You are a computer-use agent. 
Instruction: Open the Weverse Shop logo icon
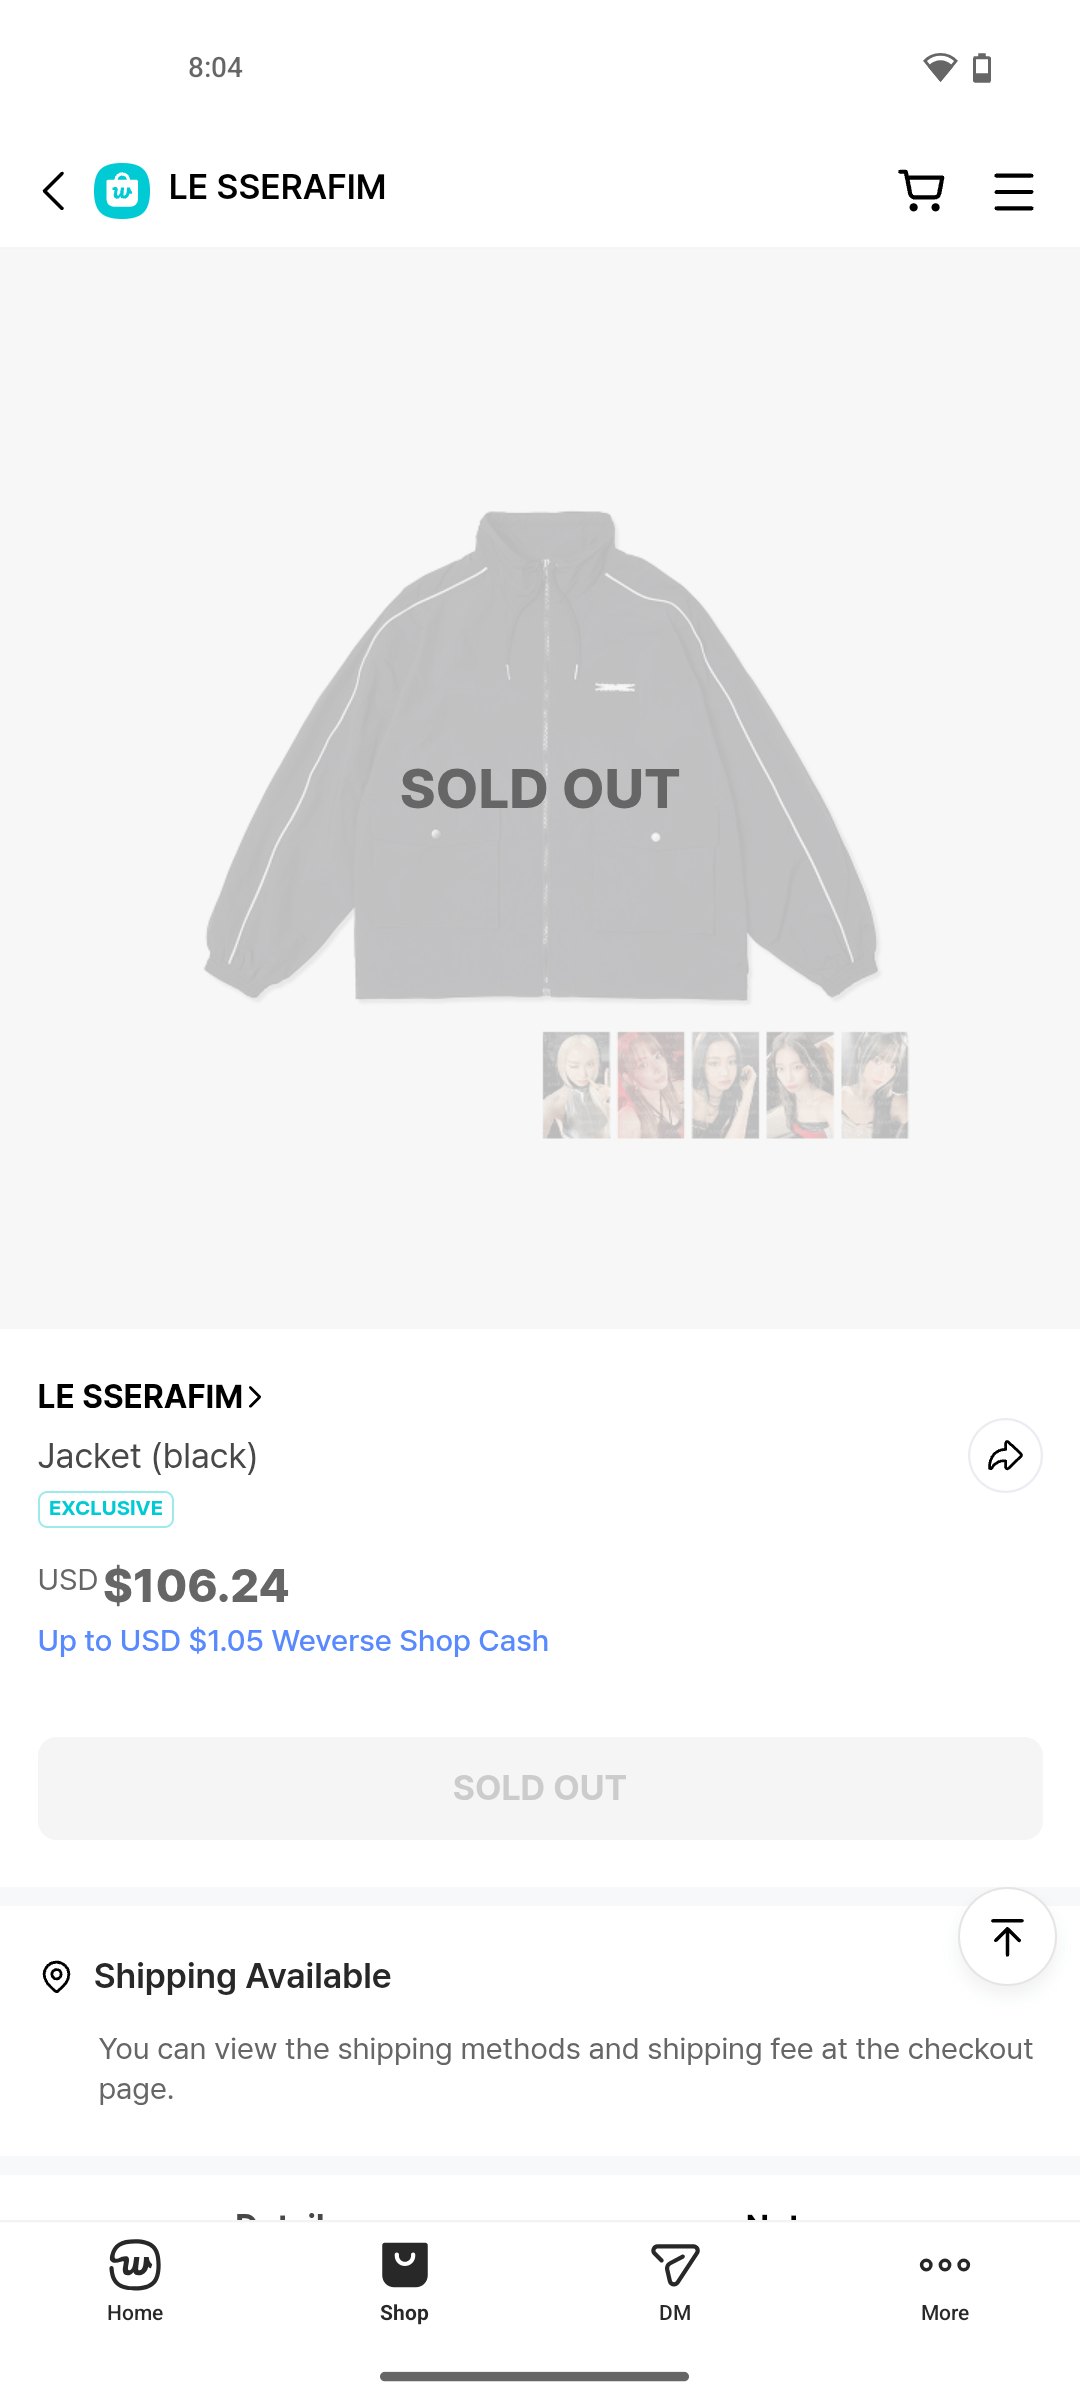122,190
